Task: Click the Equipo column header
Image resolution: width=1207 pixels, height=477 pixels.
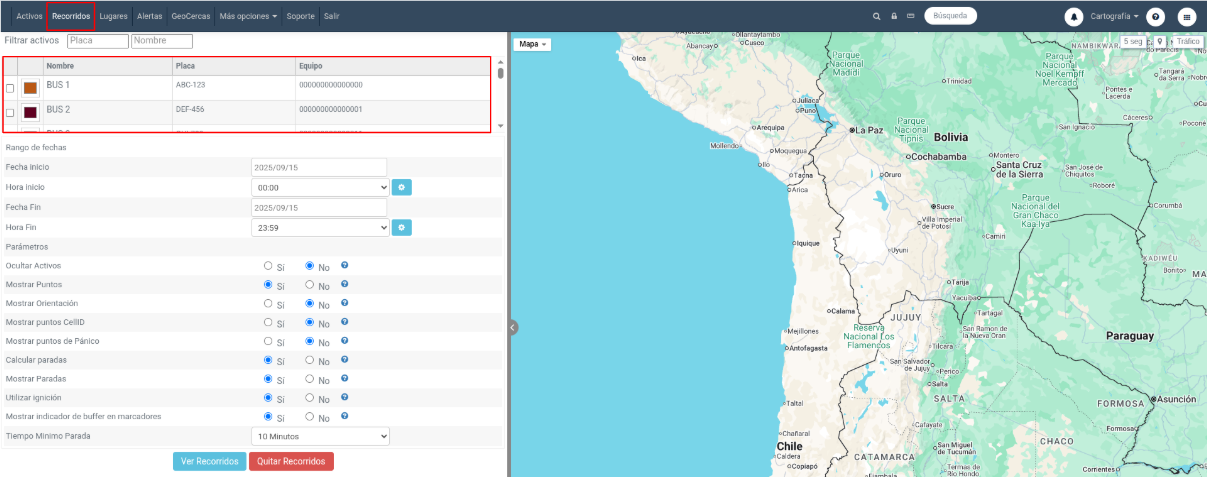Action: [x=394, y=66]
